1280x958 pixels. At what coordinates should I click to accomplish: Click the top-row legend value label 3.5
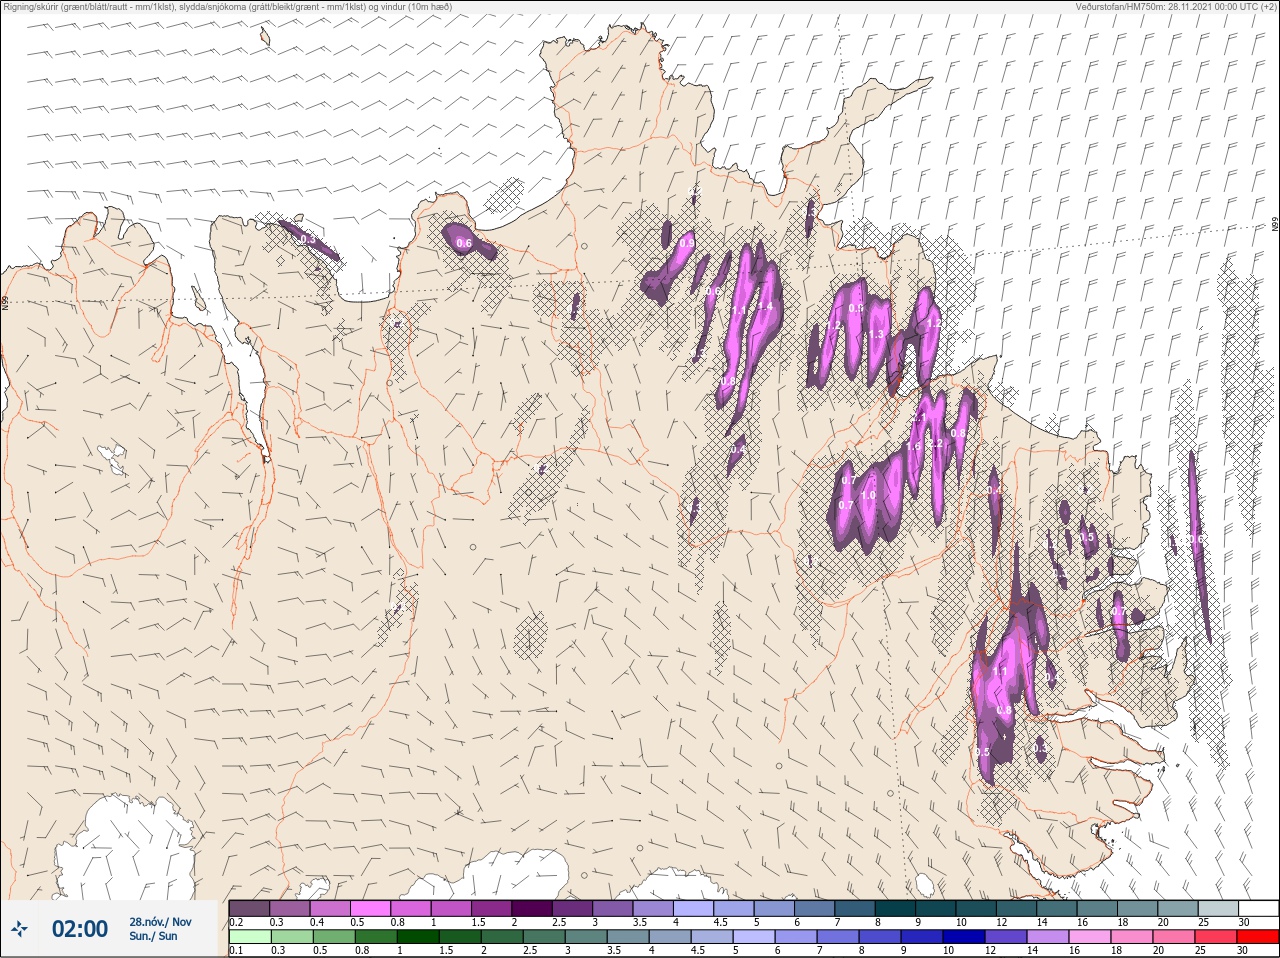coord(640,922)
